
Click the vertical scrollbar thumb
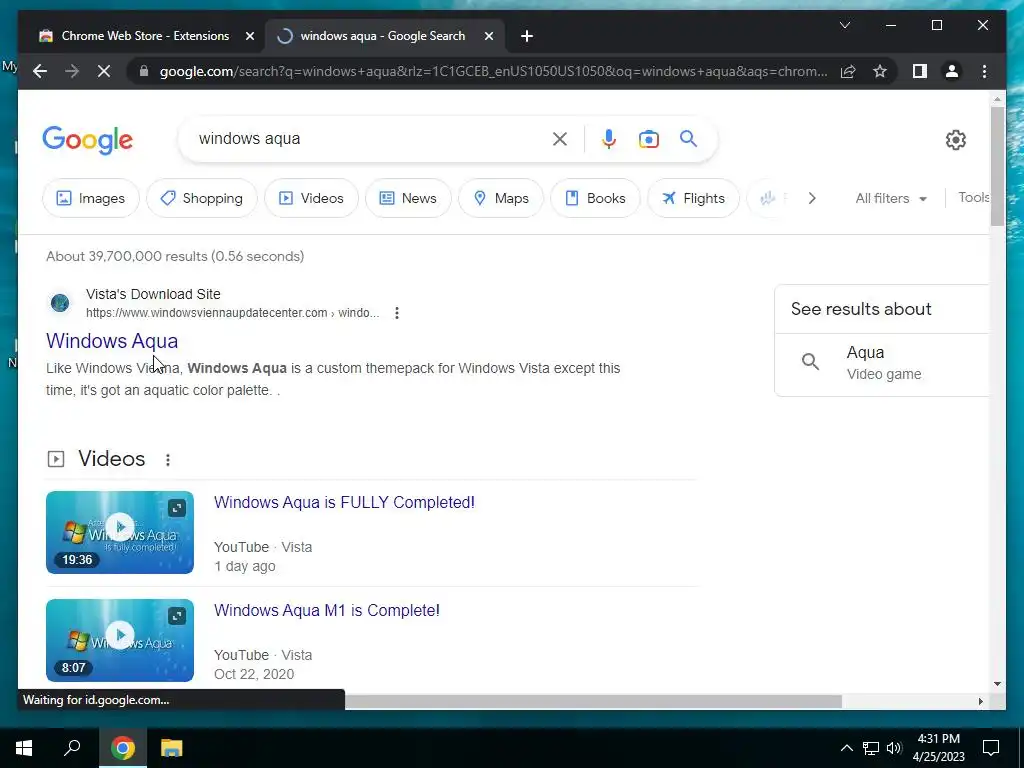[x=997, y=166]
